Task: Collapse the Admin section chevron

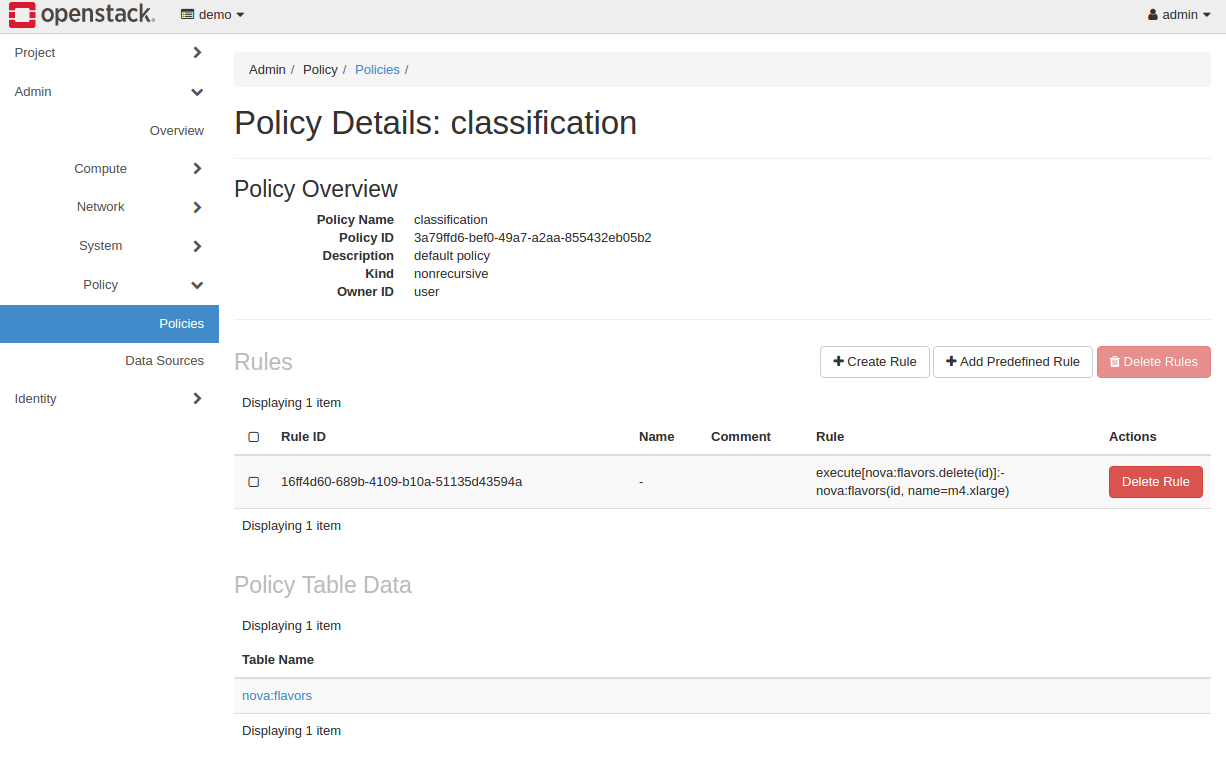Action: (197, 92)
